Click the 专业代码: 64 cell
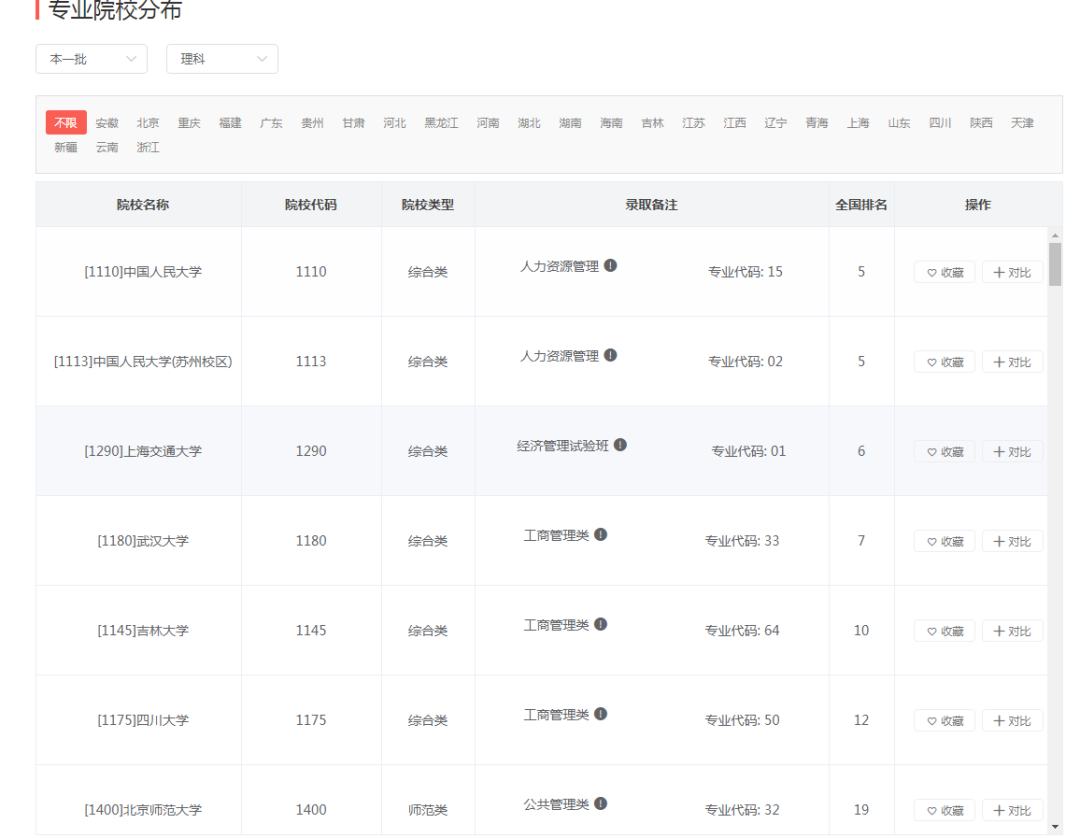This screenshot has height=838, width=1080. coord(742,631)
